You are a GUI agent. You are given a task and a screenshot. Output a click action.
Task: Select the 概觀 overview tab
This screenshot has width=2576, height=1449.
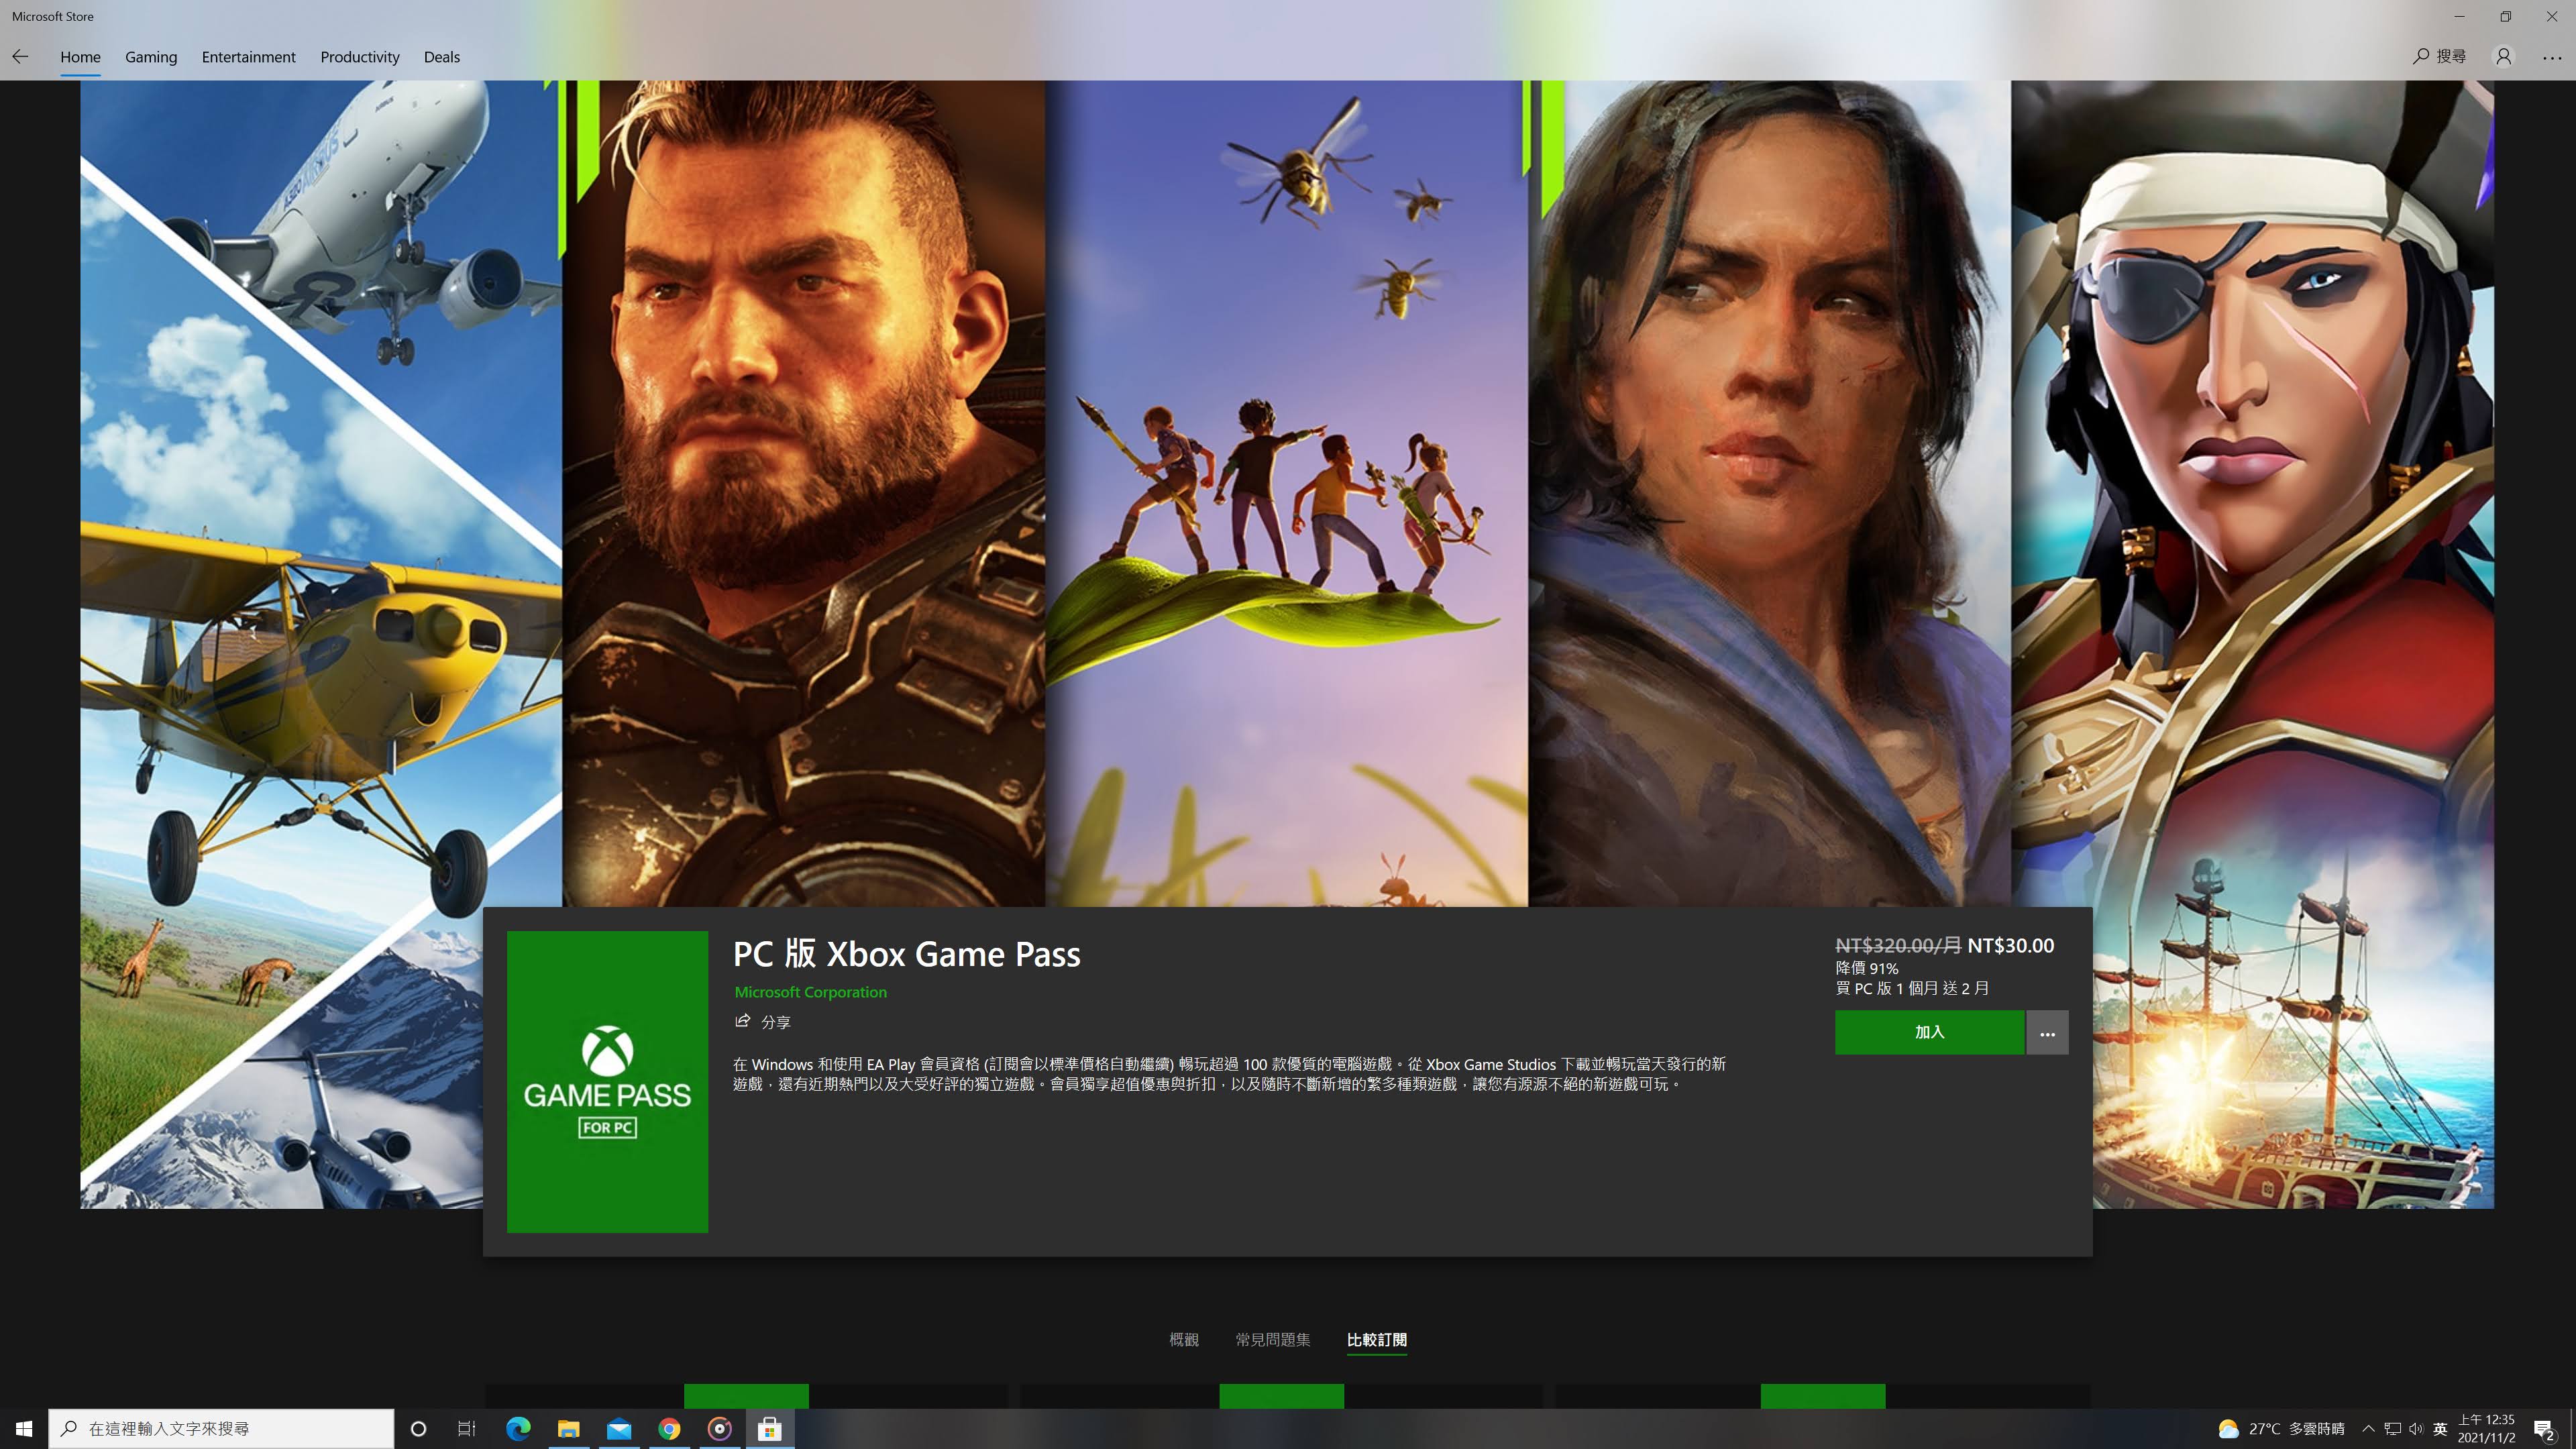click(1183, 1339)
